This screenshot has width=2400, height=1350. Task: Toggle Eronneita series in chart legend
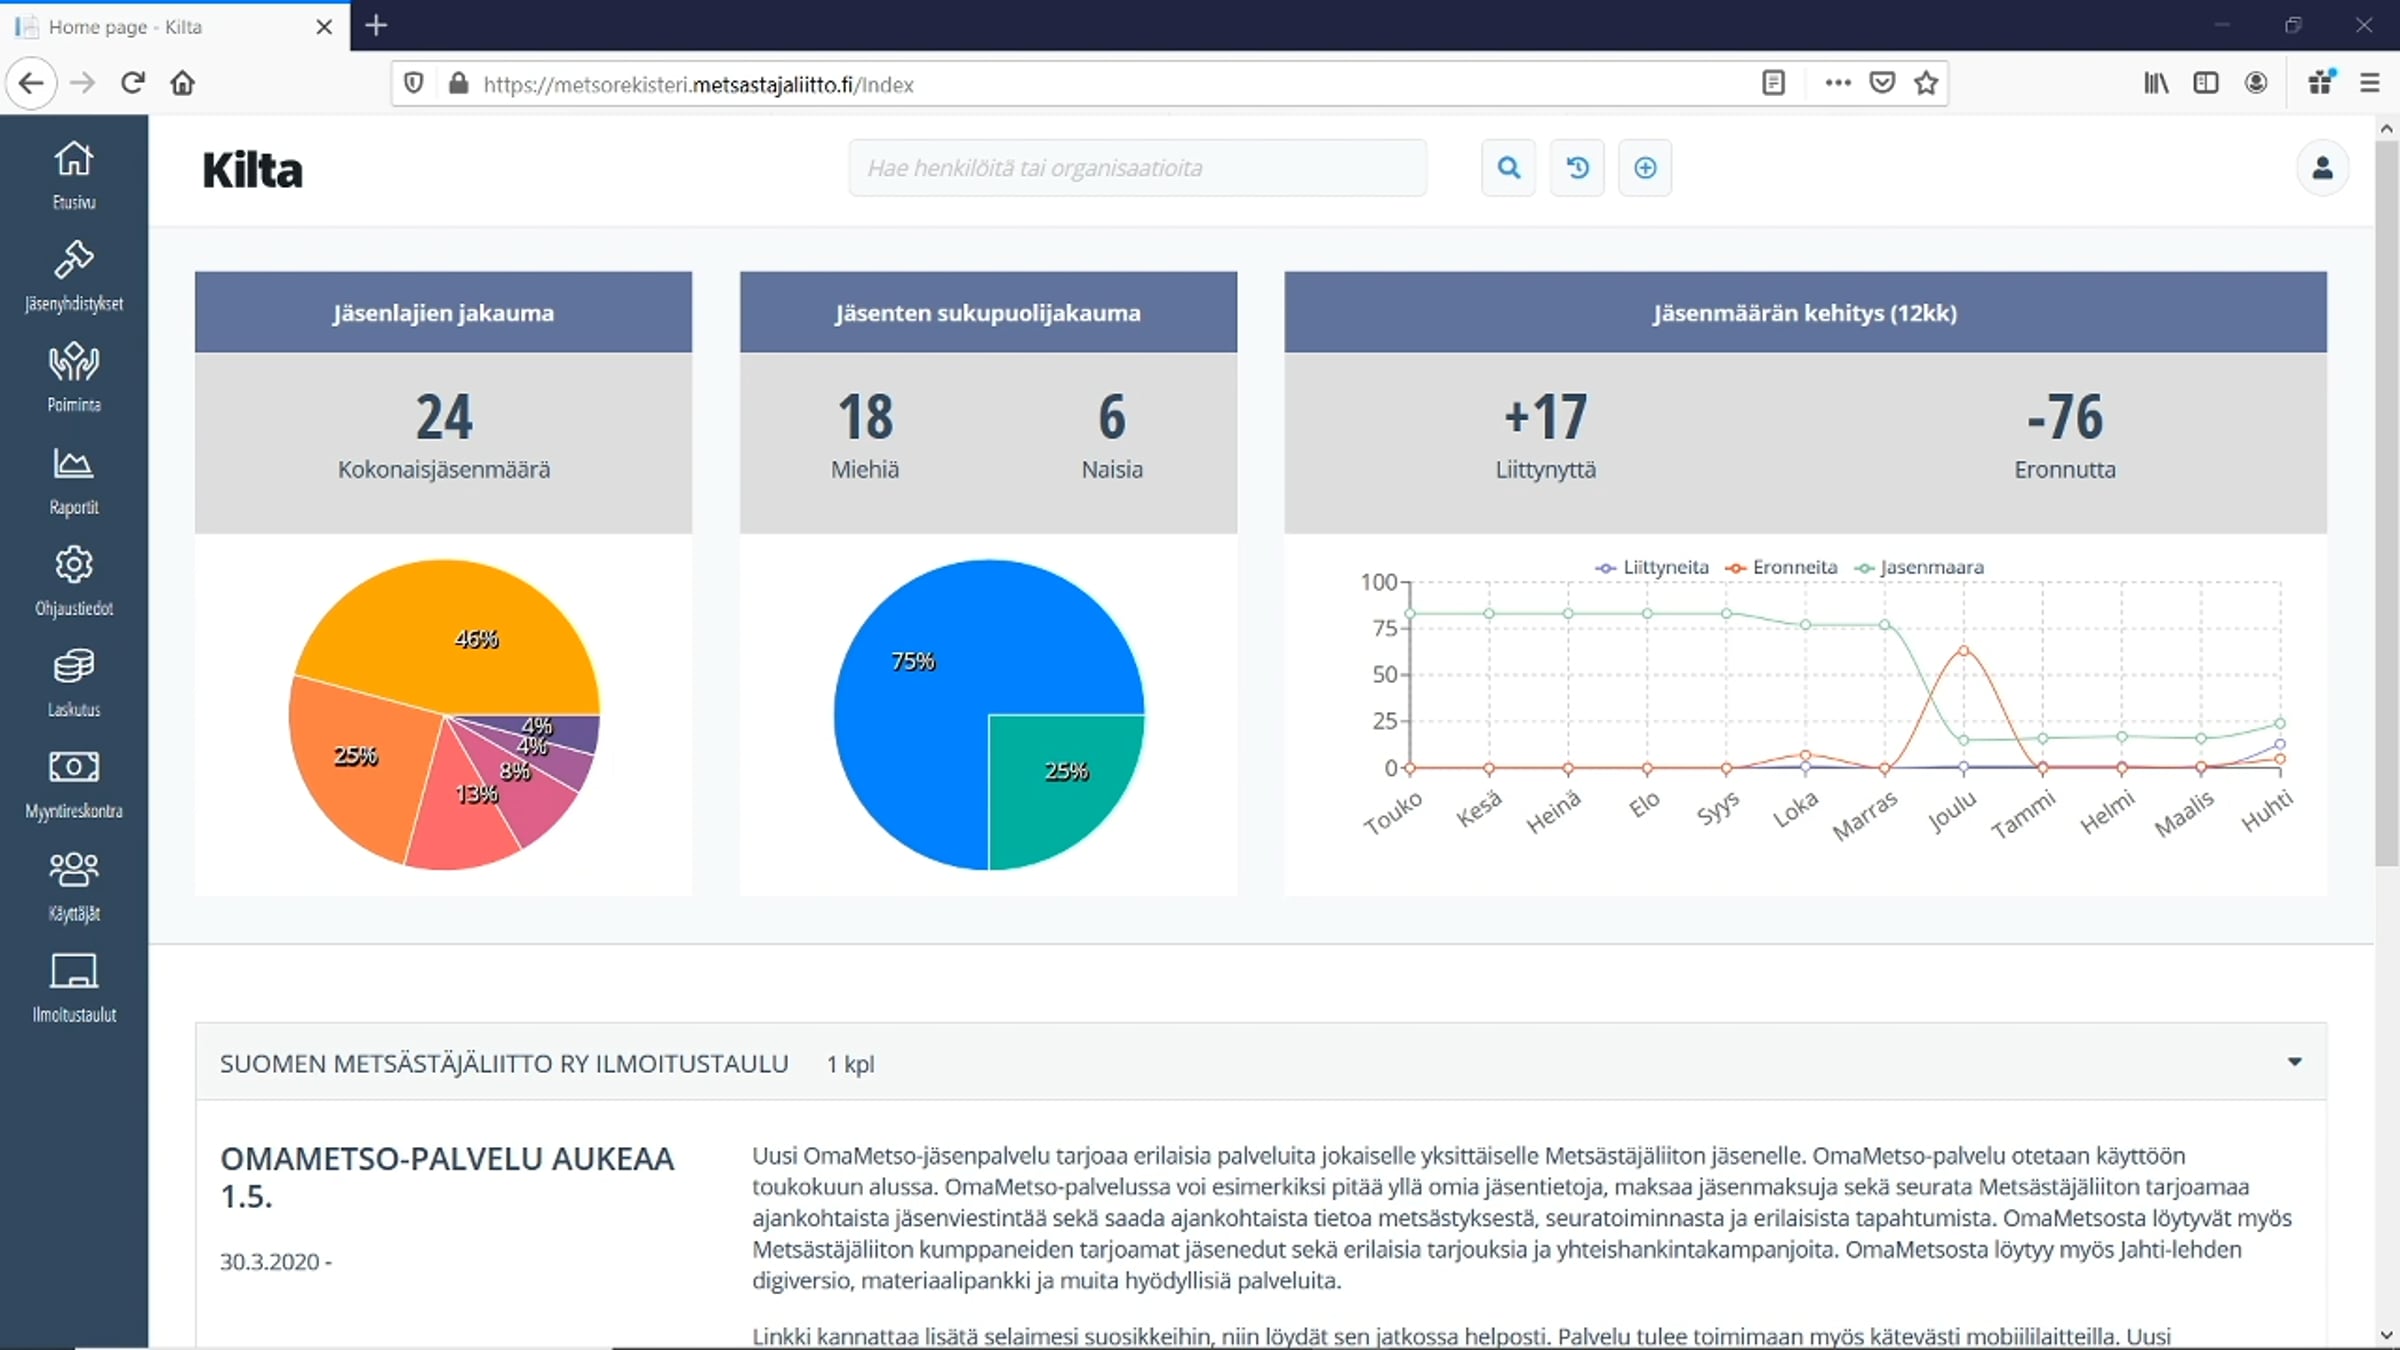pyautogui.click(x=1781, y=567)
